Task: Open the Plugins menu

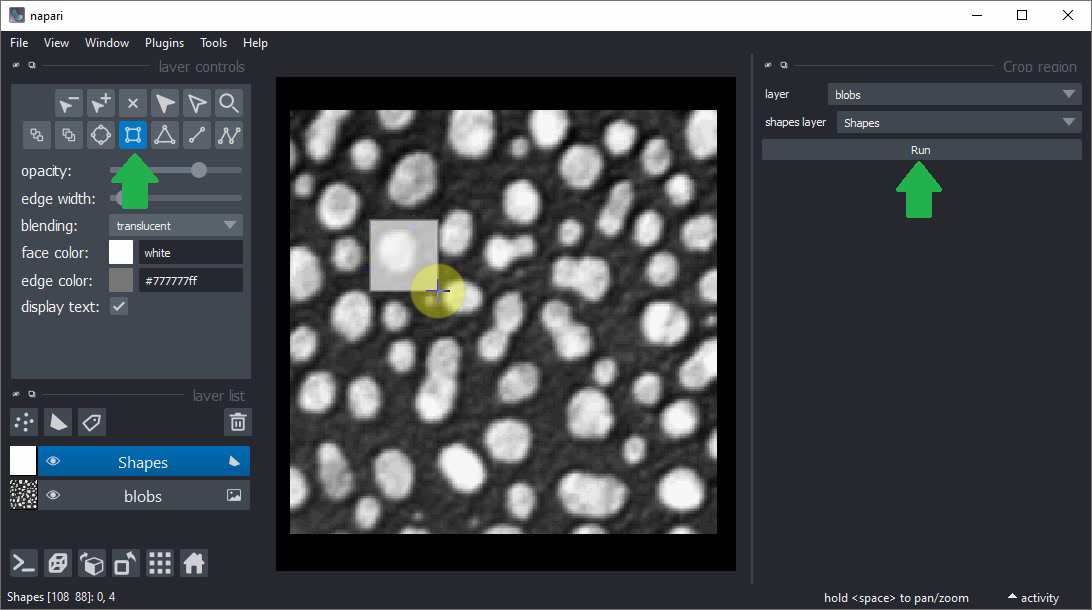Action: pos(164,43)
